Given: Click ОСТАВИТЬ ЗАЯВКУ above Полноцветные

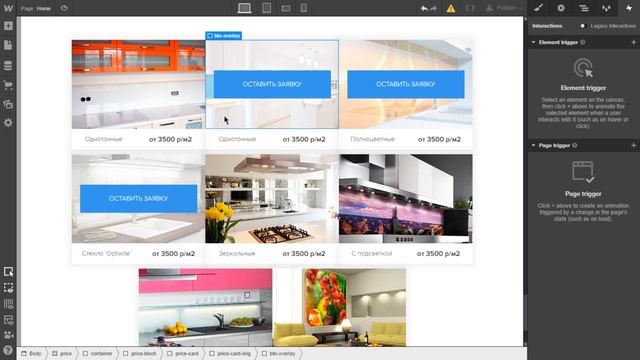Looking at the screenshot, I should 406,84.
